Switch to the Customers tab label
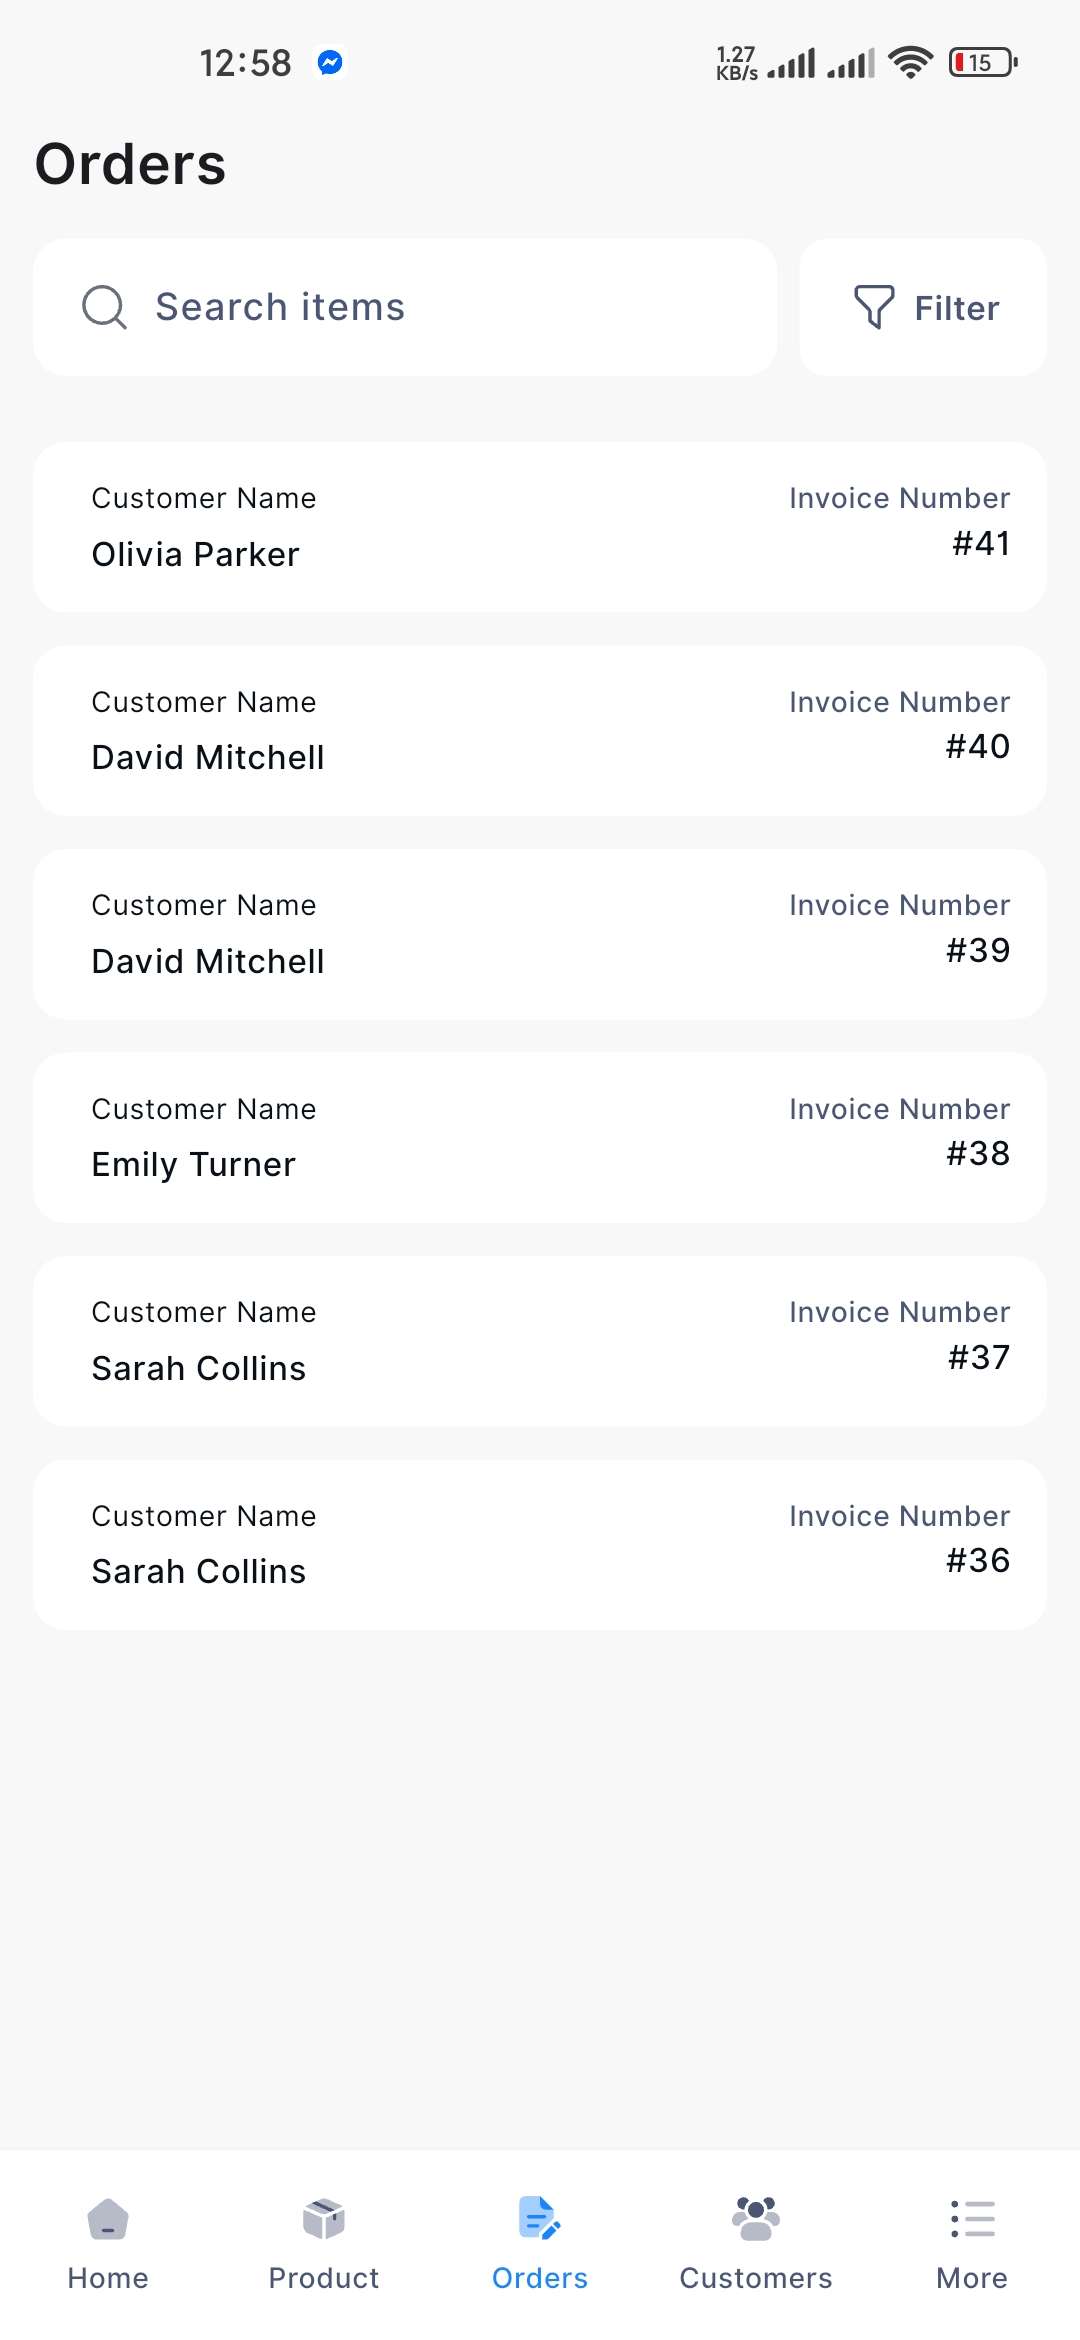The width and height of the screenshot is (1080, 2340). click(756, 2278)
